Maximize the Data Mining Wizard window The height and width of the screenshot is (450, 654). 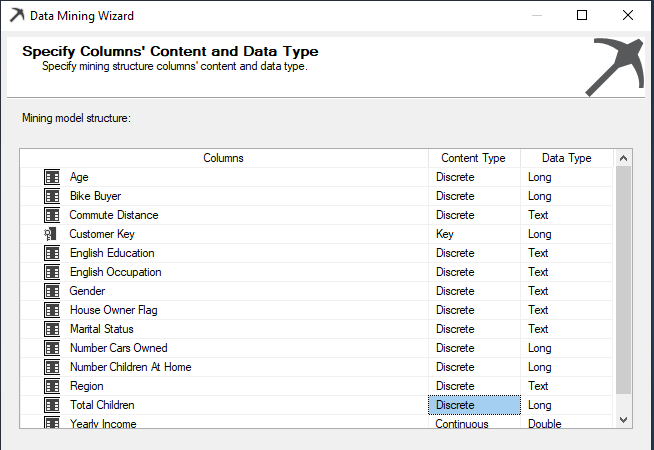coord(582,15)
